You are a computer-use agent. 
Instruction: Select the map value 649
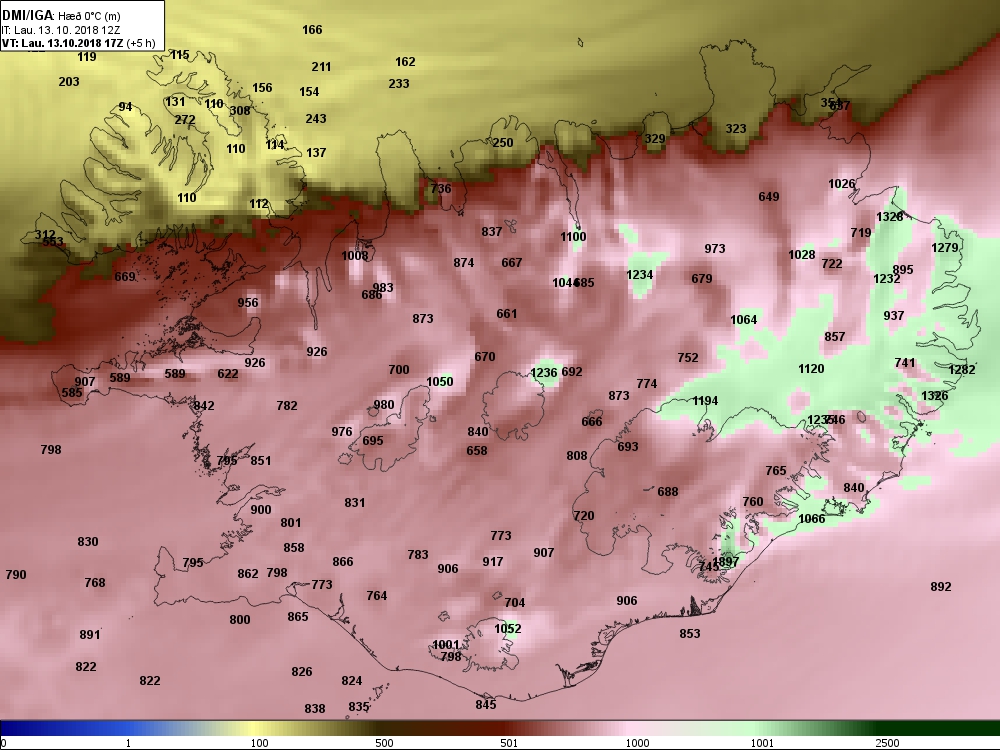pyautogui.click(x=768, y=196)
